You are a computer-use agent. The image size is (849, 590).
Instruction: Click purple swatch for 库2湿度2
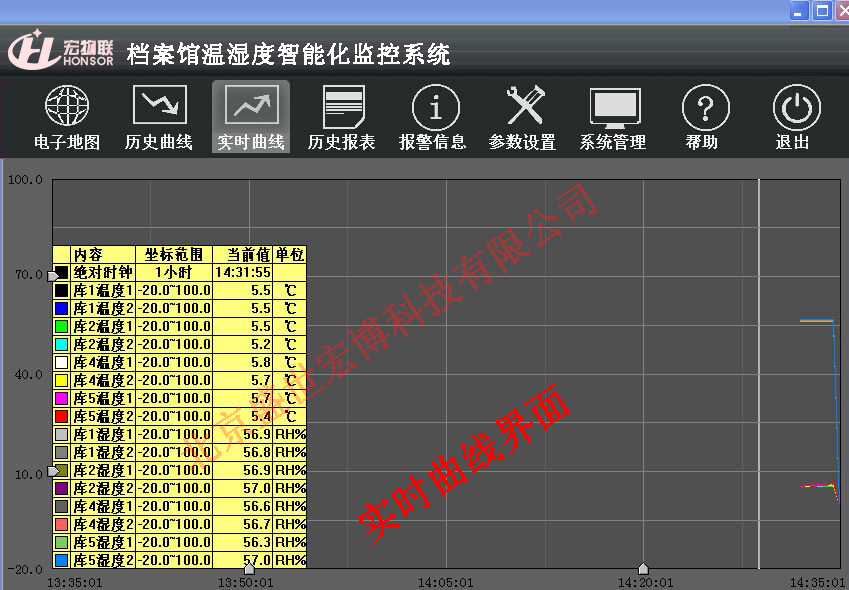pyautogui.click(x=62, y=488)
